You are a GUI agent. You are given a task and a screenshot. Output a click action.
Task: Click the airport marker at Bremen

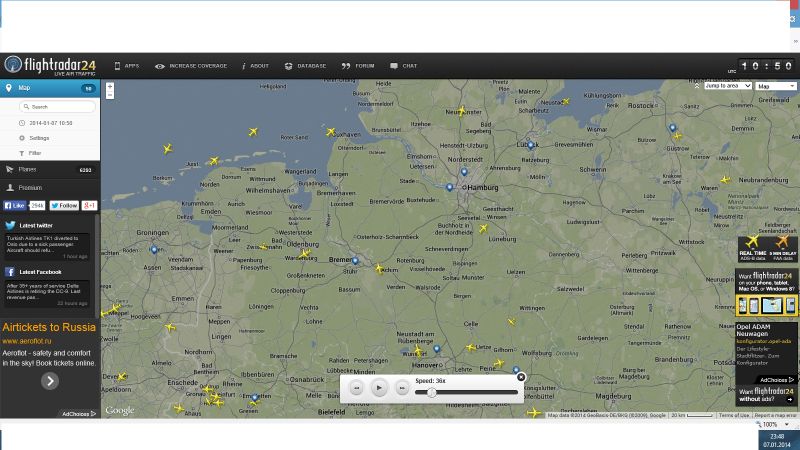(x=355, y=261)
